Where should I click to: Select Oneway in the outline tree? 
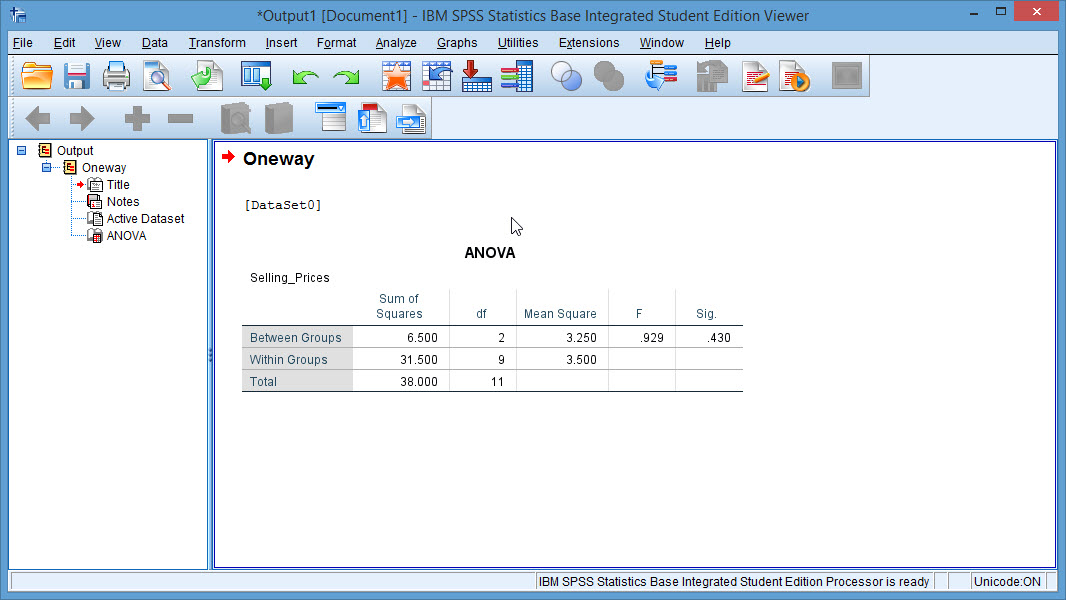coord(104,167)
